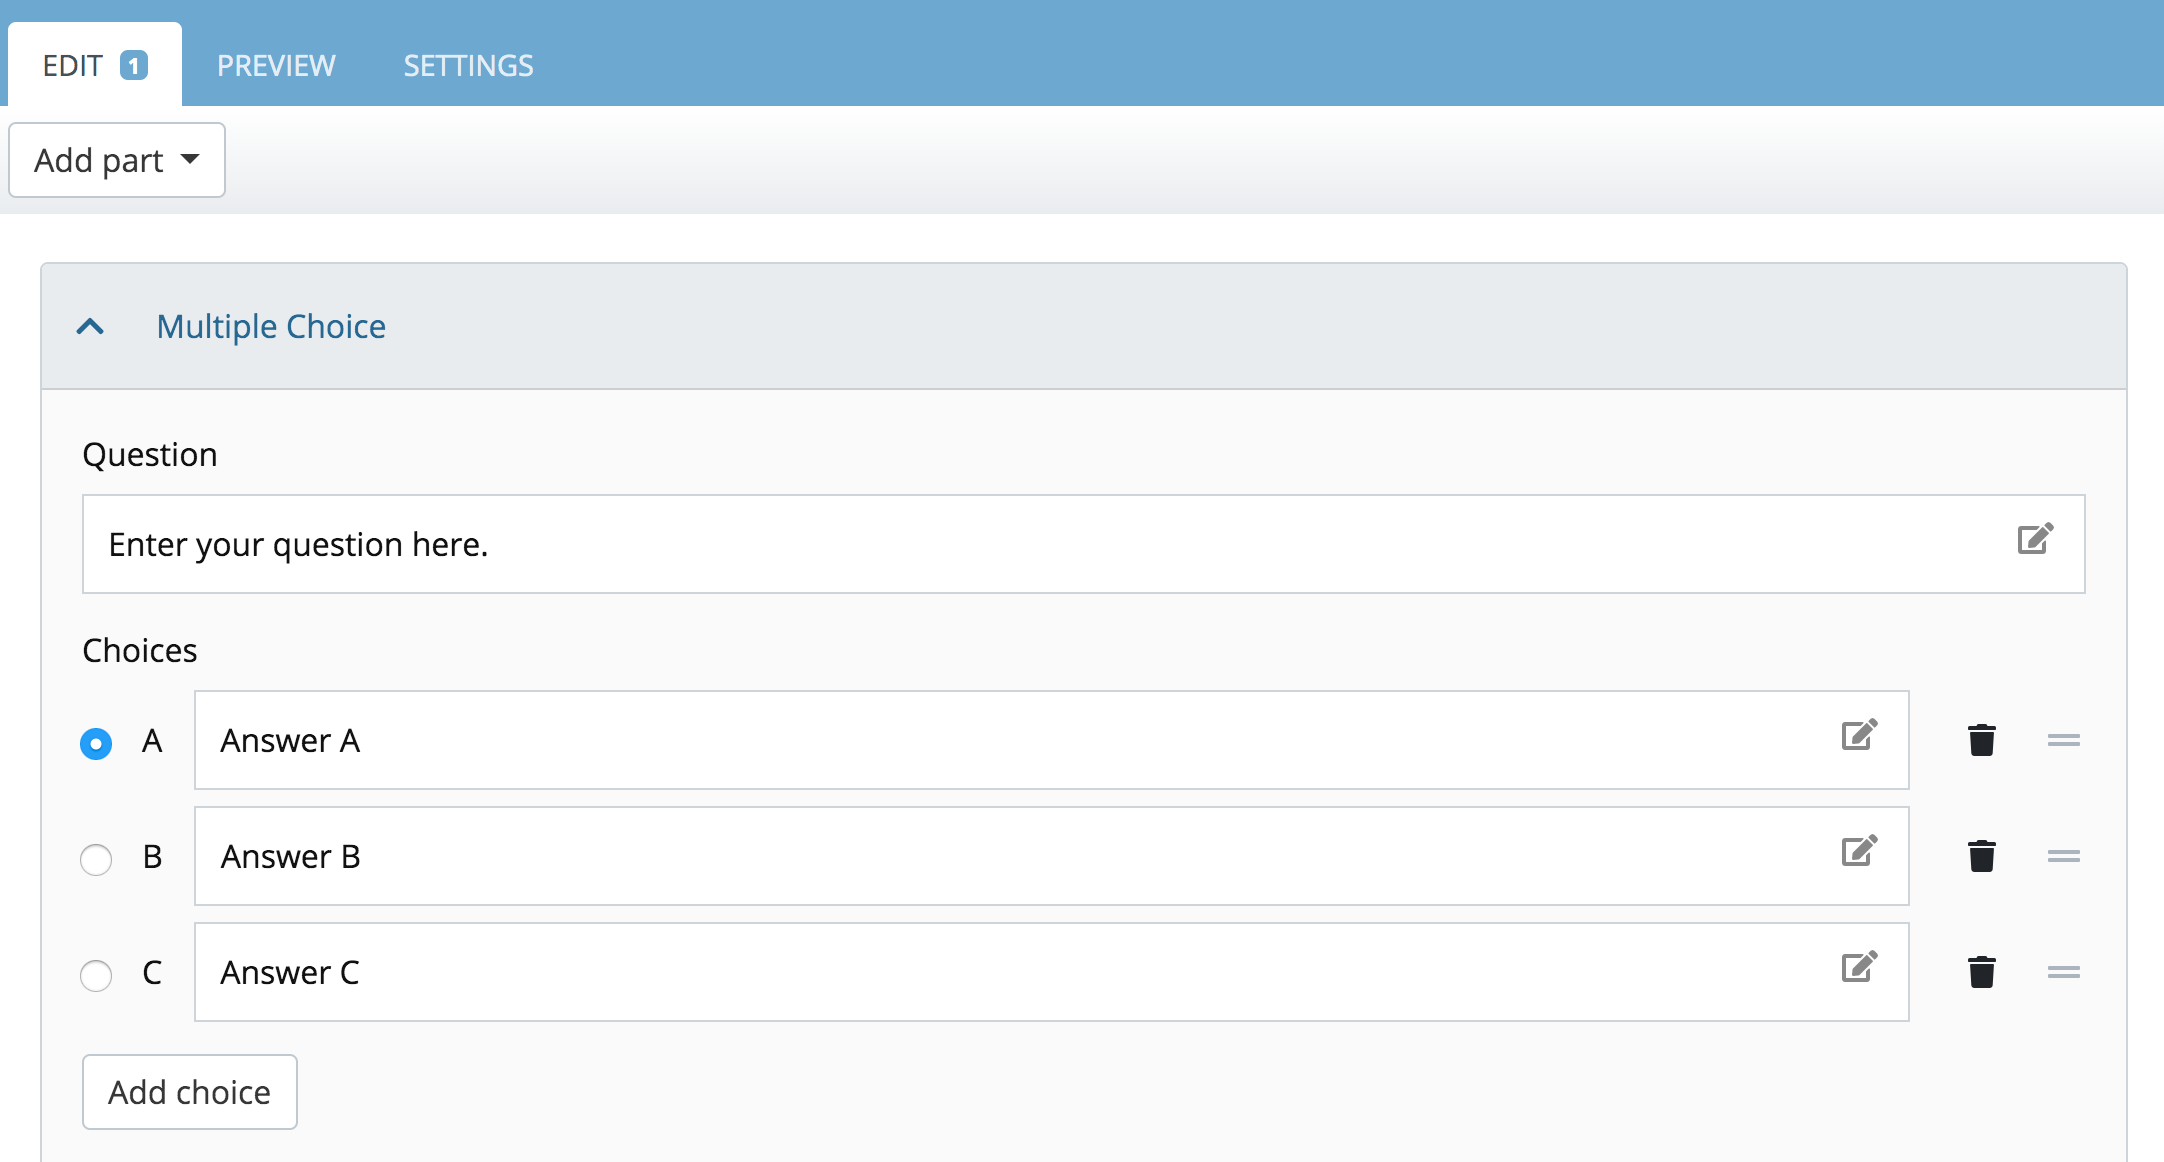This screenshot has height=1162, width=2164.
Task: Delete choice A using trash icon
Action: 1982,740
